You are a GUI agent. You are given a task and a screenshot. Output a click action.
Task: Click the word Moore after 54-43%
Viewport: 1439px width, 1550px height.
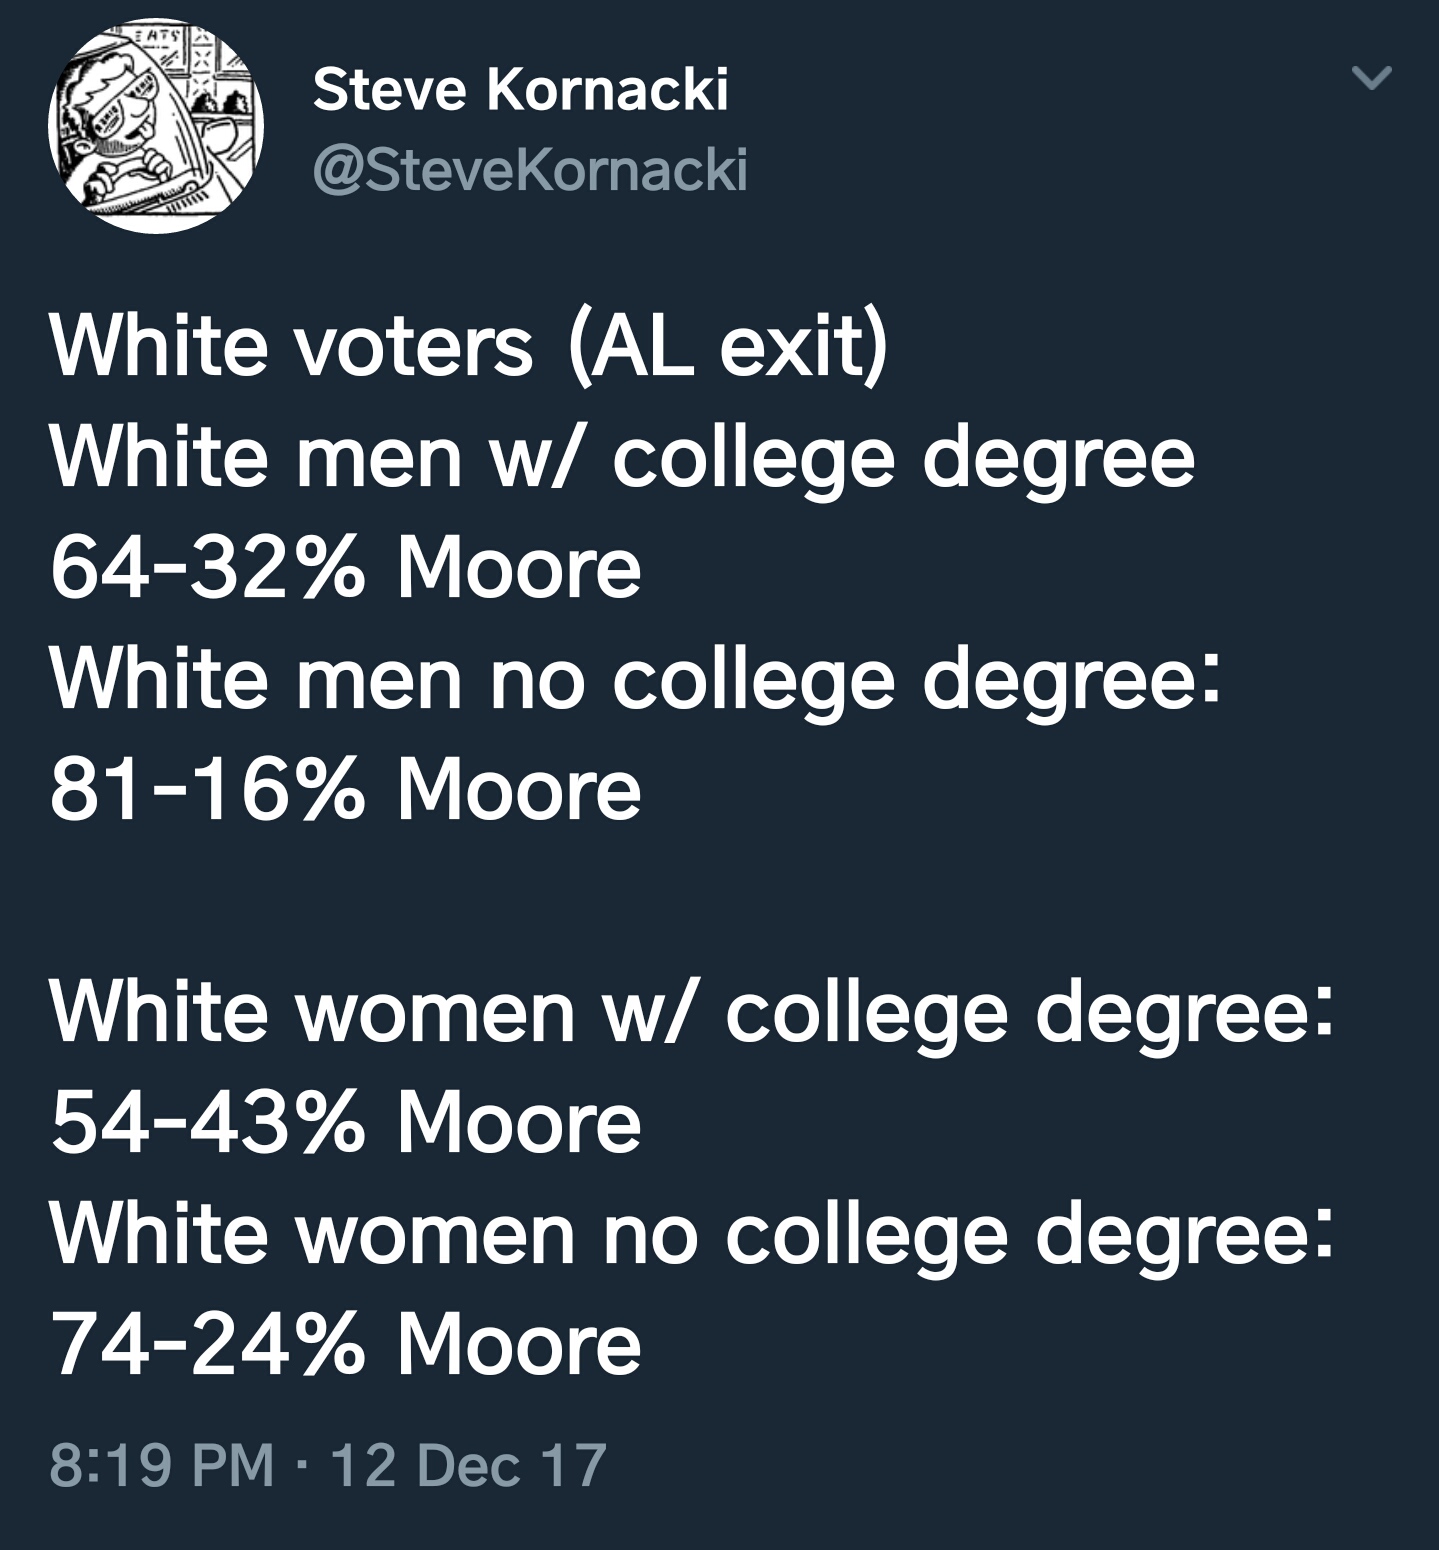point(519,1123)
